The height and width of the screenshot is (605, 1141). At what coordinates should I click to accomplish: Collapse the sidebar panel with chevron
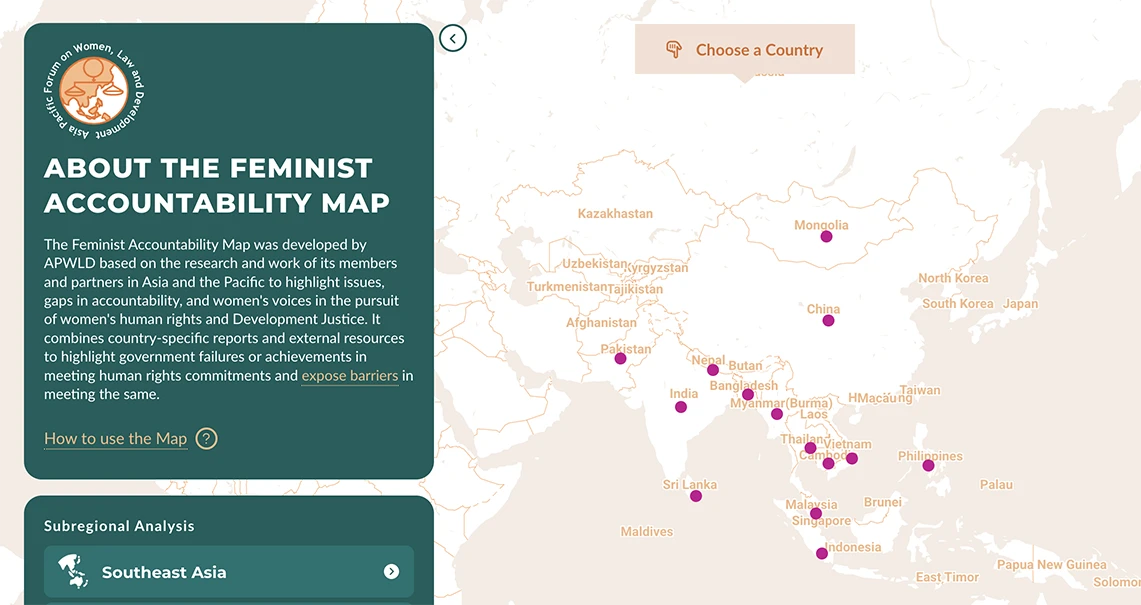point(453,39)
